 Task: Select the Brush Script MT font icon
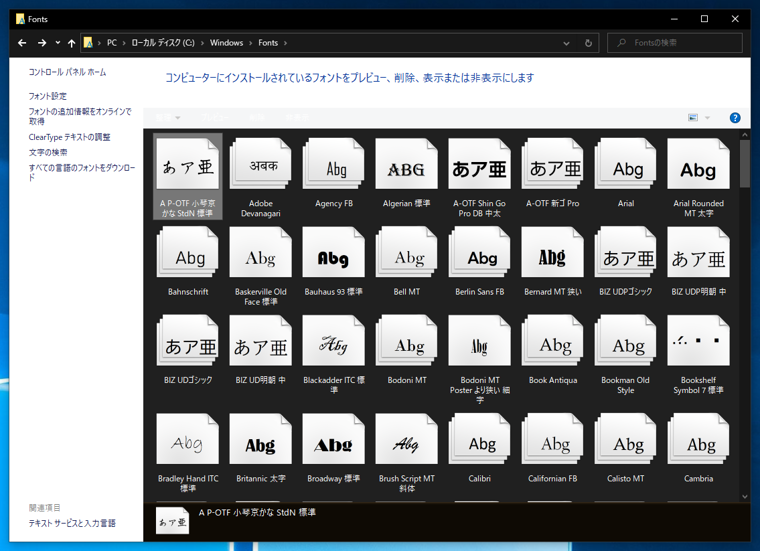407,439
